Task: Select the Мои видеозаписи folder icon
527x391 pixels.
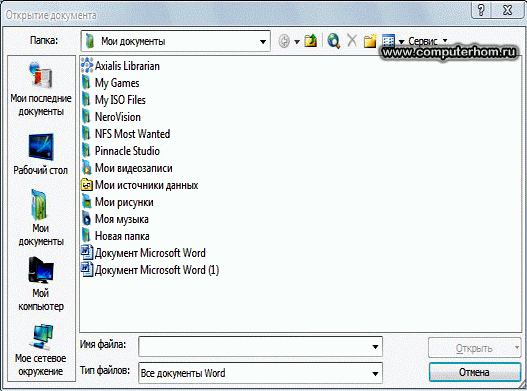Action: point(87,167)
